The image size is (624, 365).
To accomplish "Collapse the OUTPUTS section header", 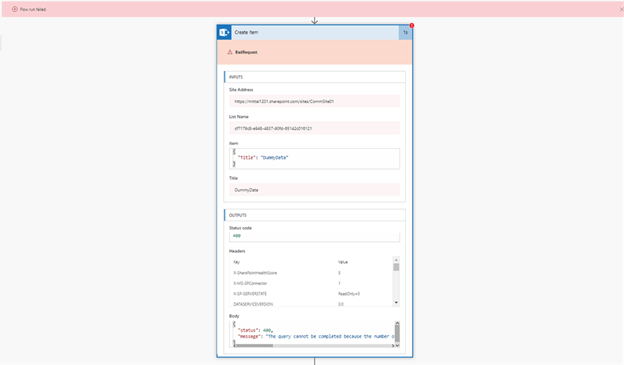I will (x=314, y=215).
